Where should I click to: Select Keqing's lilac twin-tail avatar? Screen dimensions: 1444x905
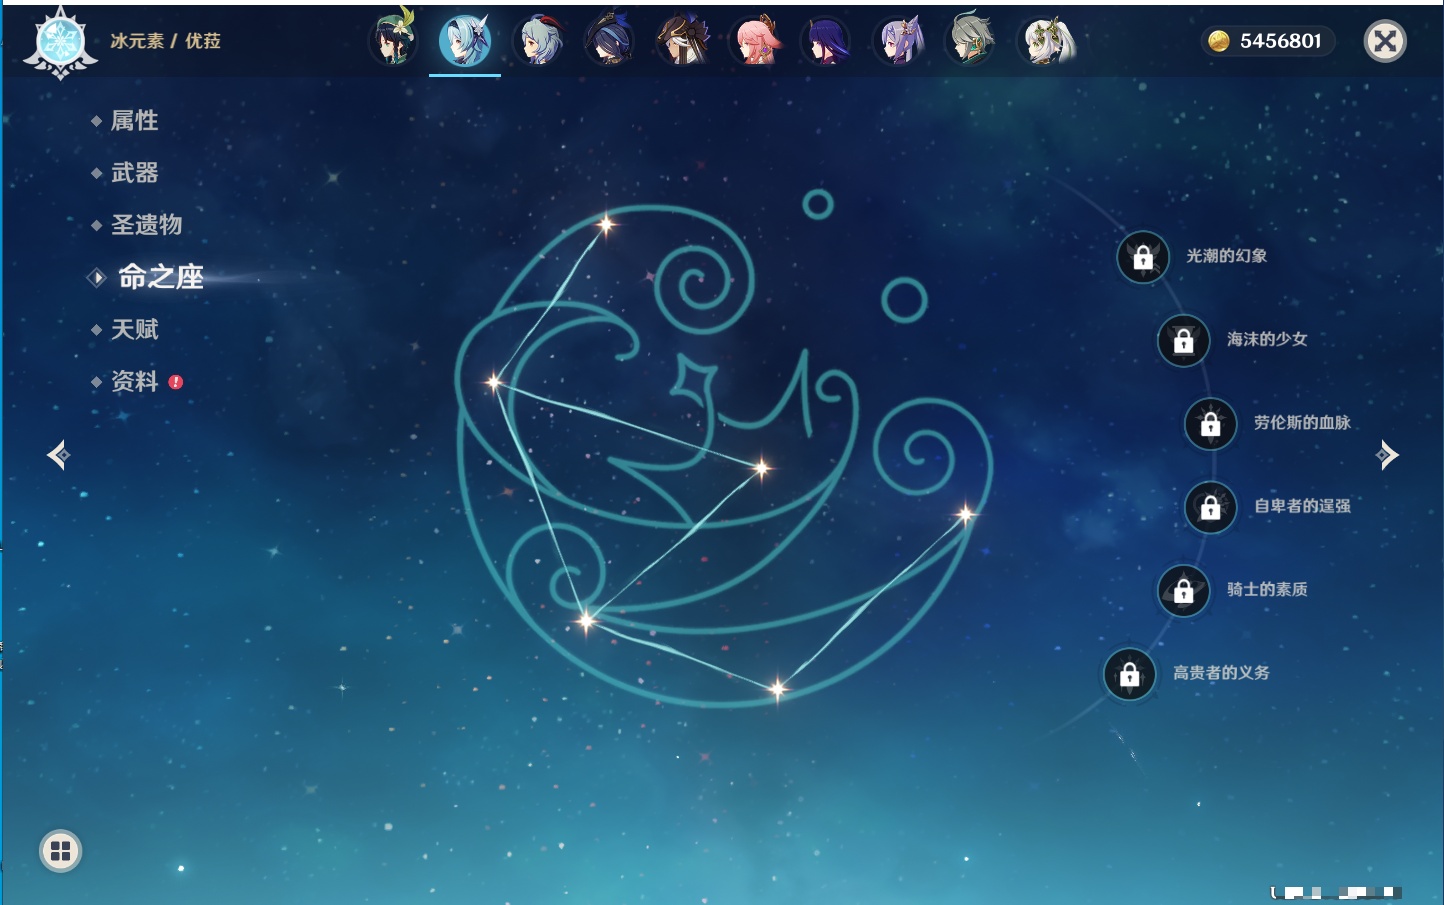pos(898,40)
